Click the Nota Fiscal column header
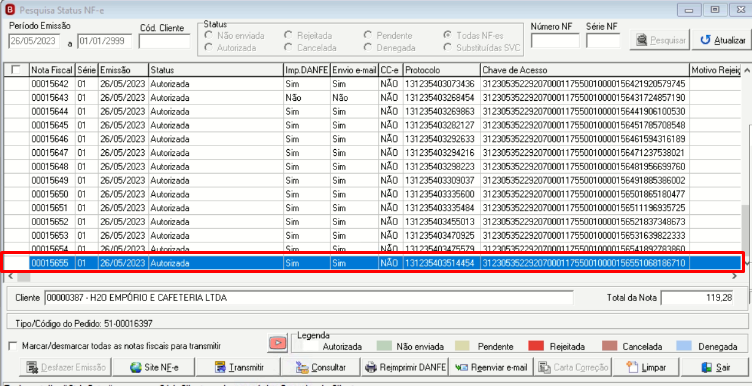 pos(52,70)
